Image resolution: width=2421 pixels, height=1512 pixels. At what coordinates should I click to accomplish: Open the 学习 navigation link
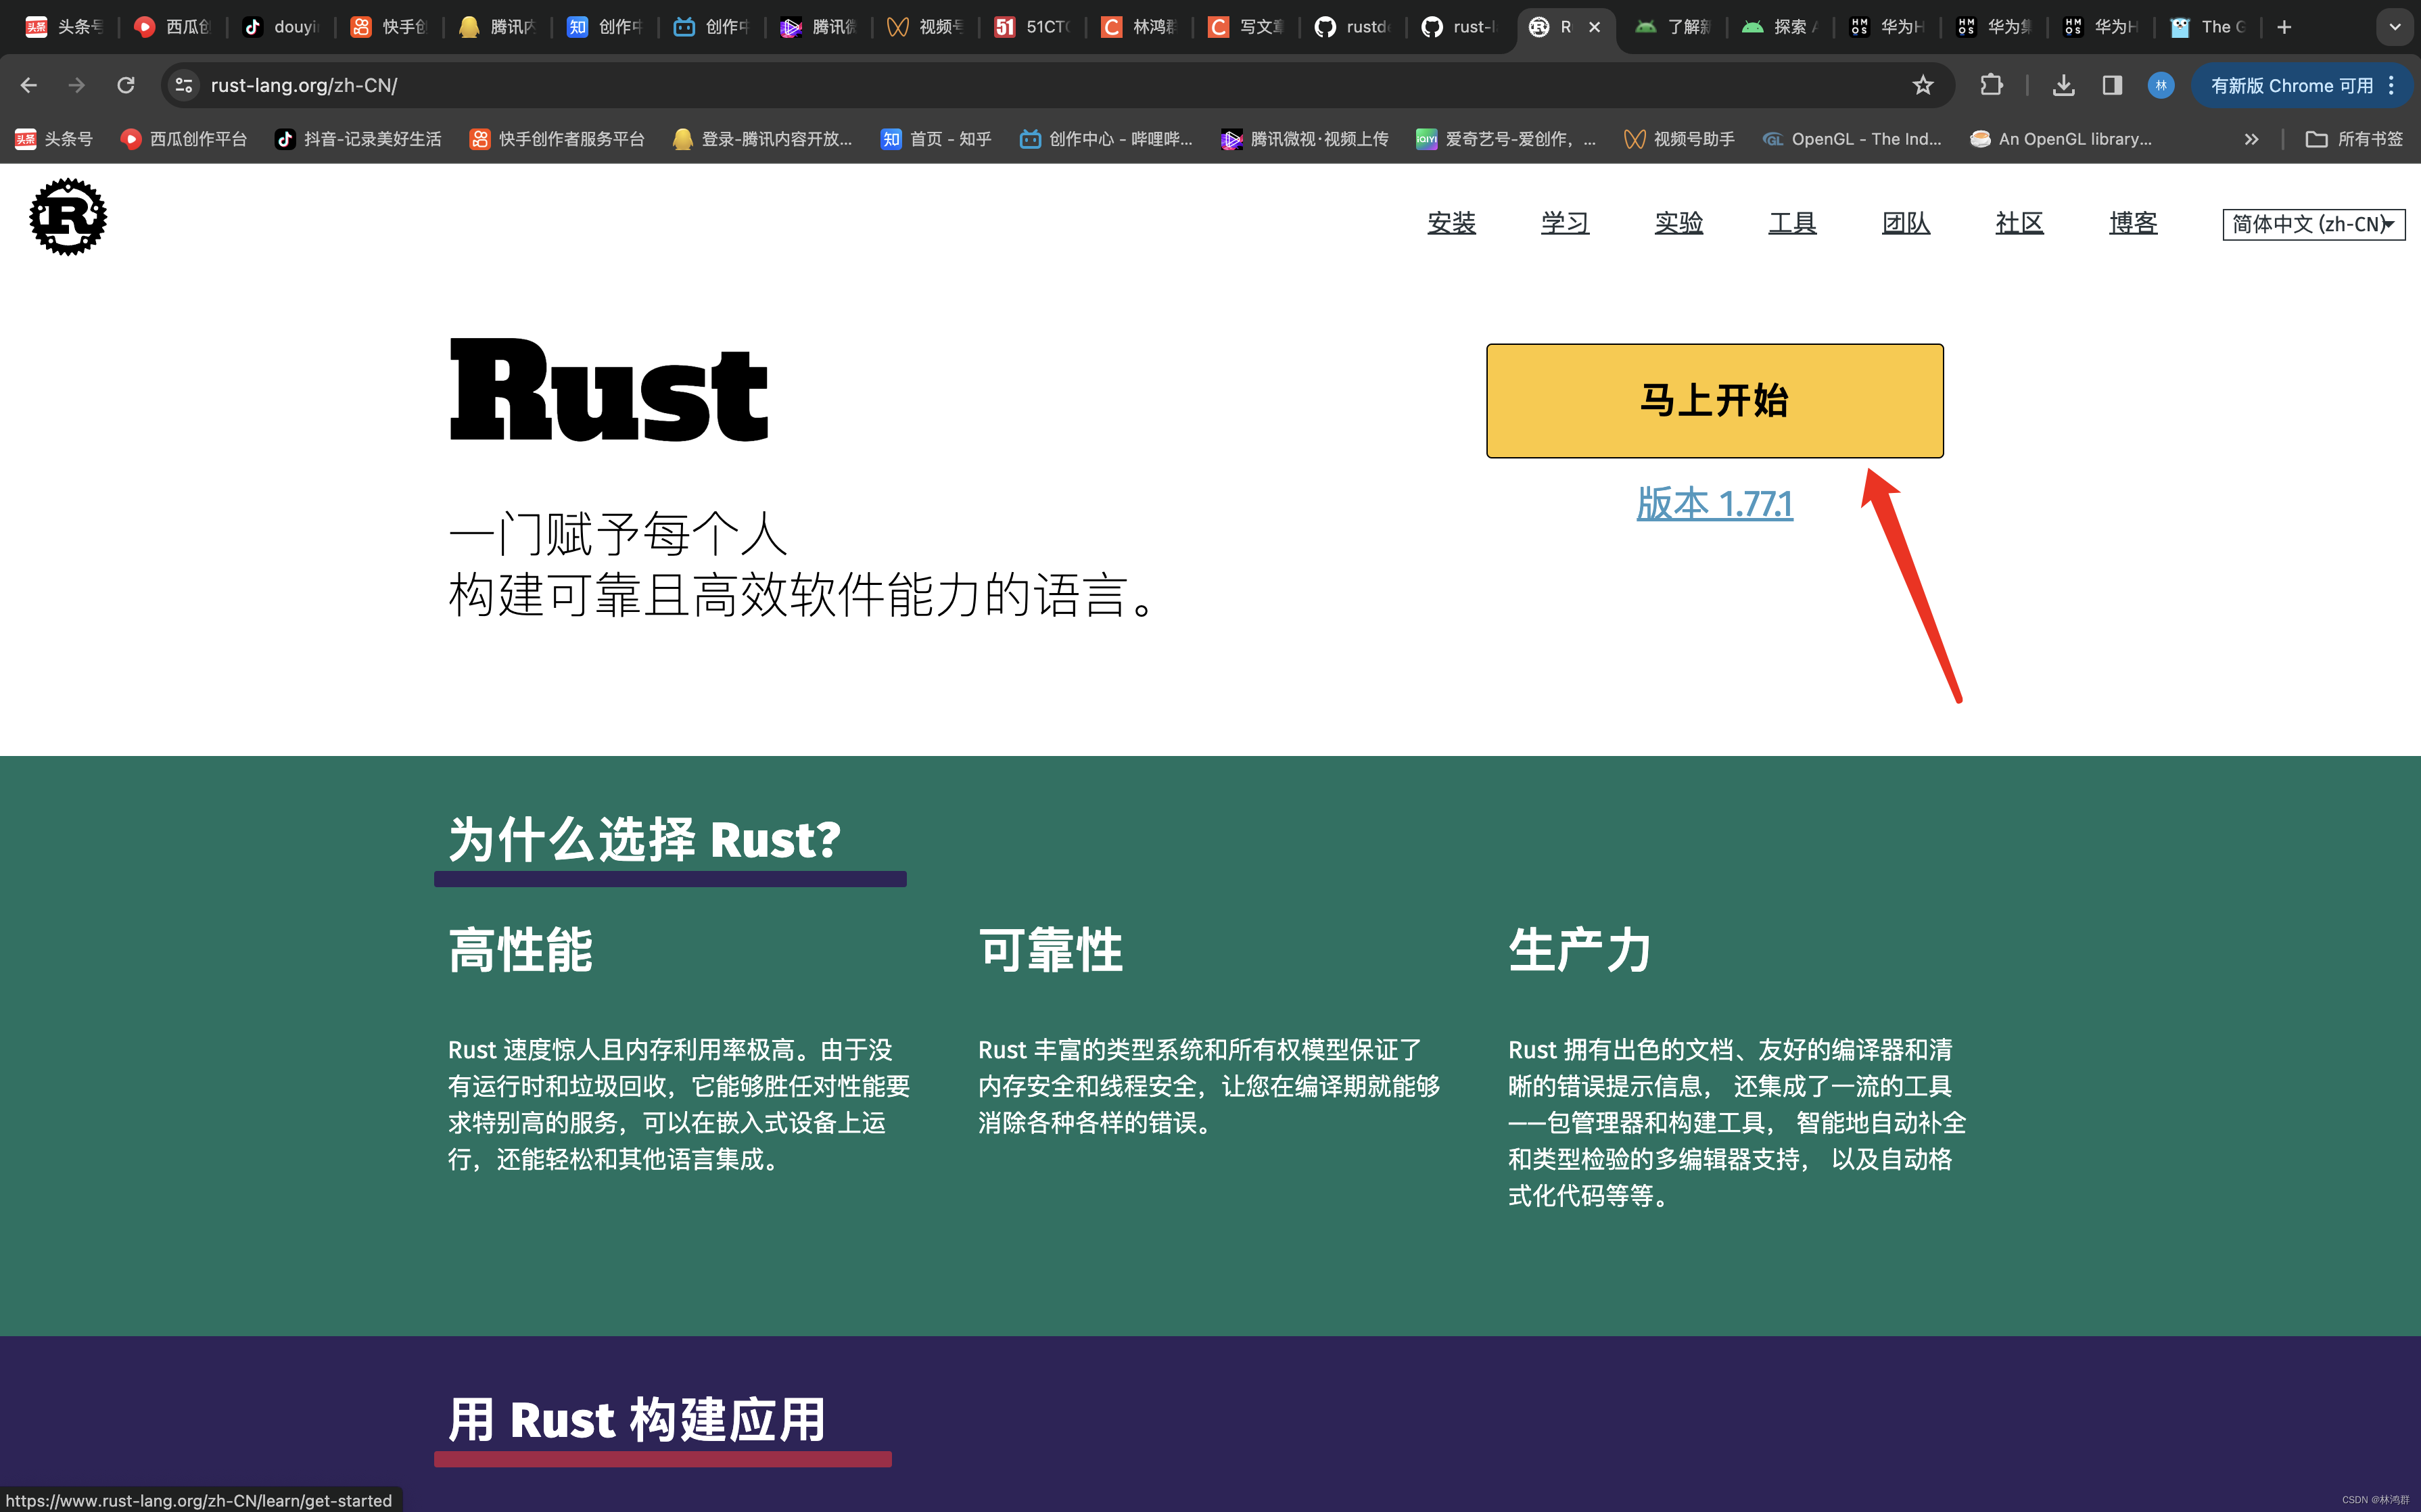click(1565, 223)
